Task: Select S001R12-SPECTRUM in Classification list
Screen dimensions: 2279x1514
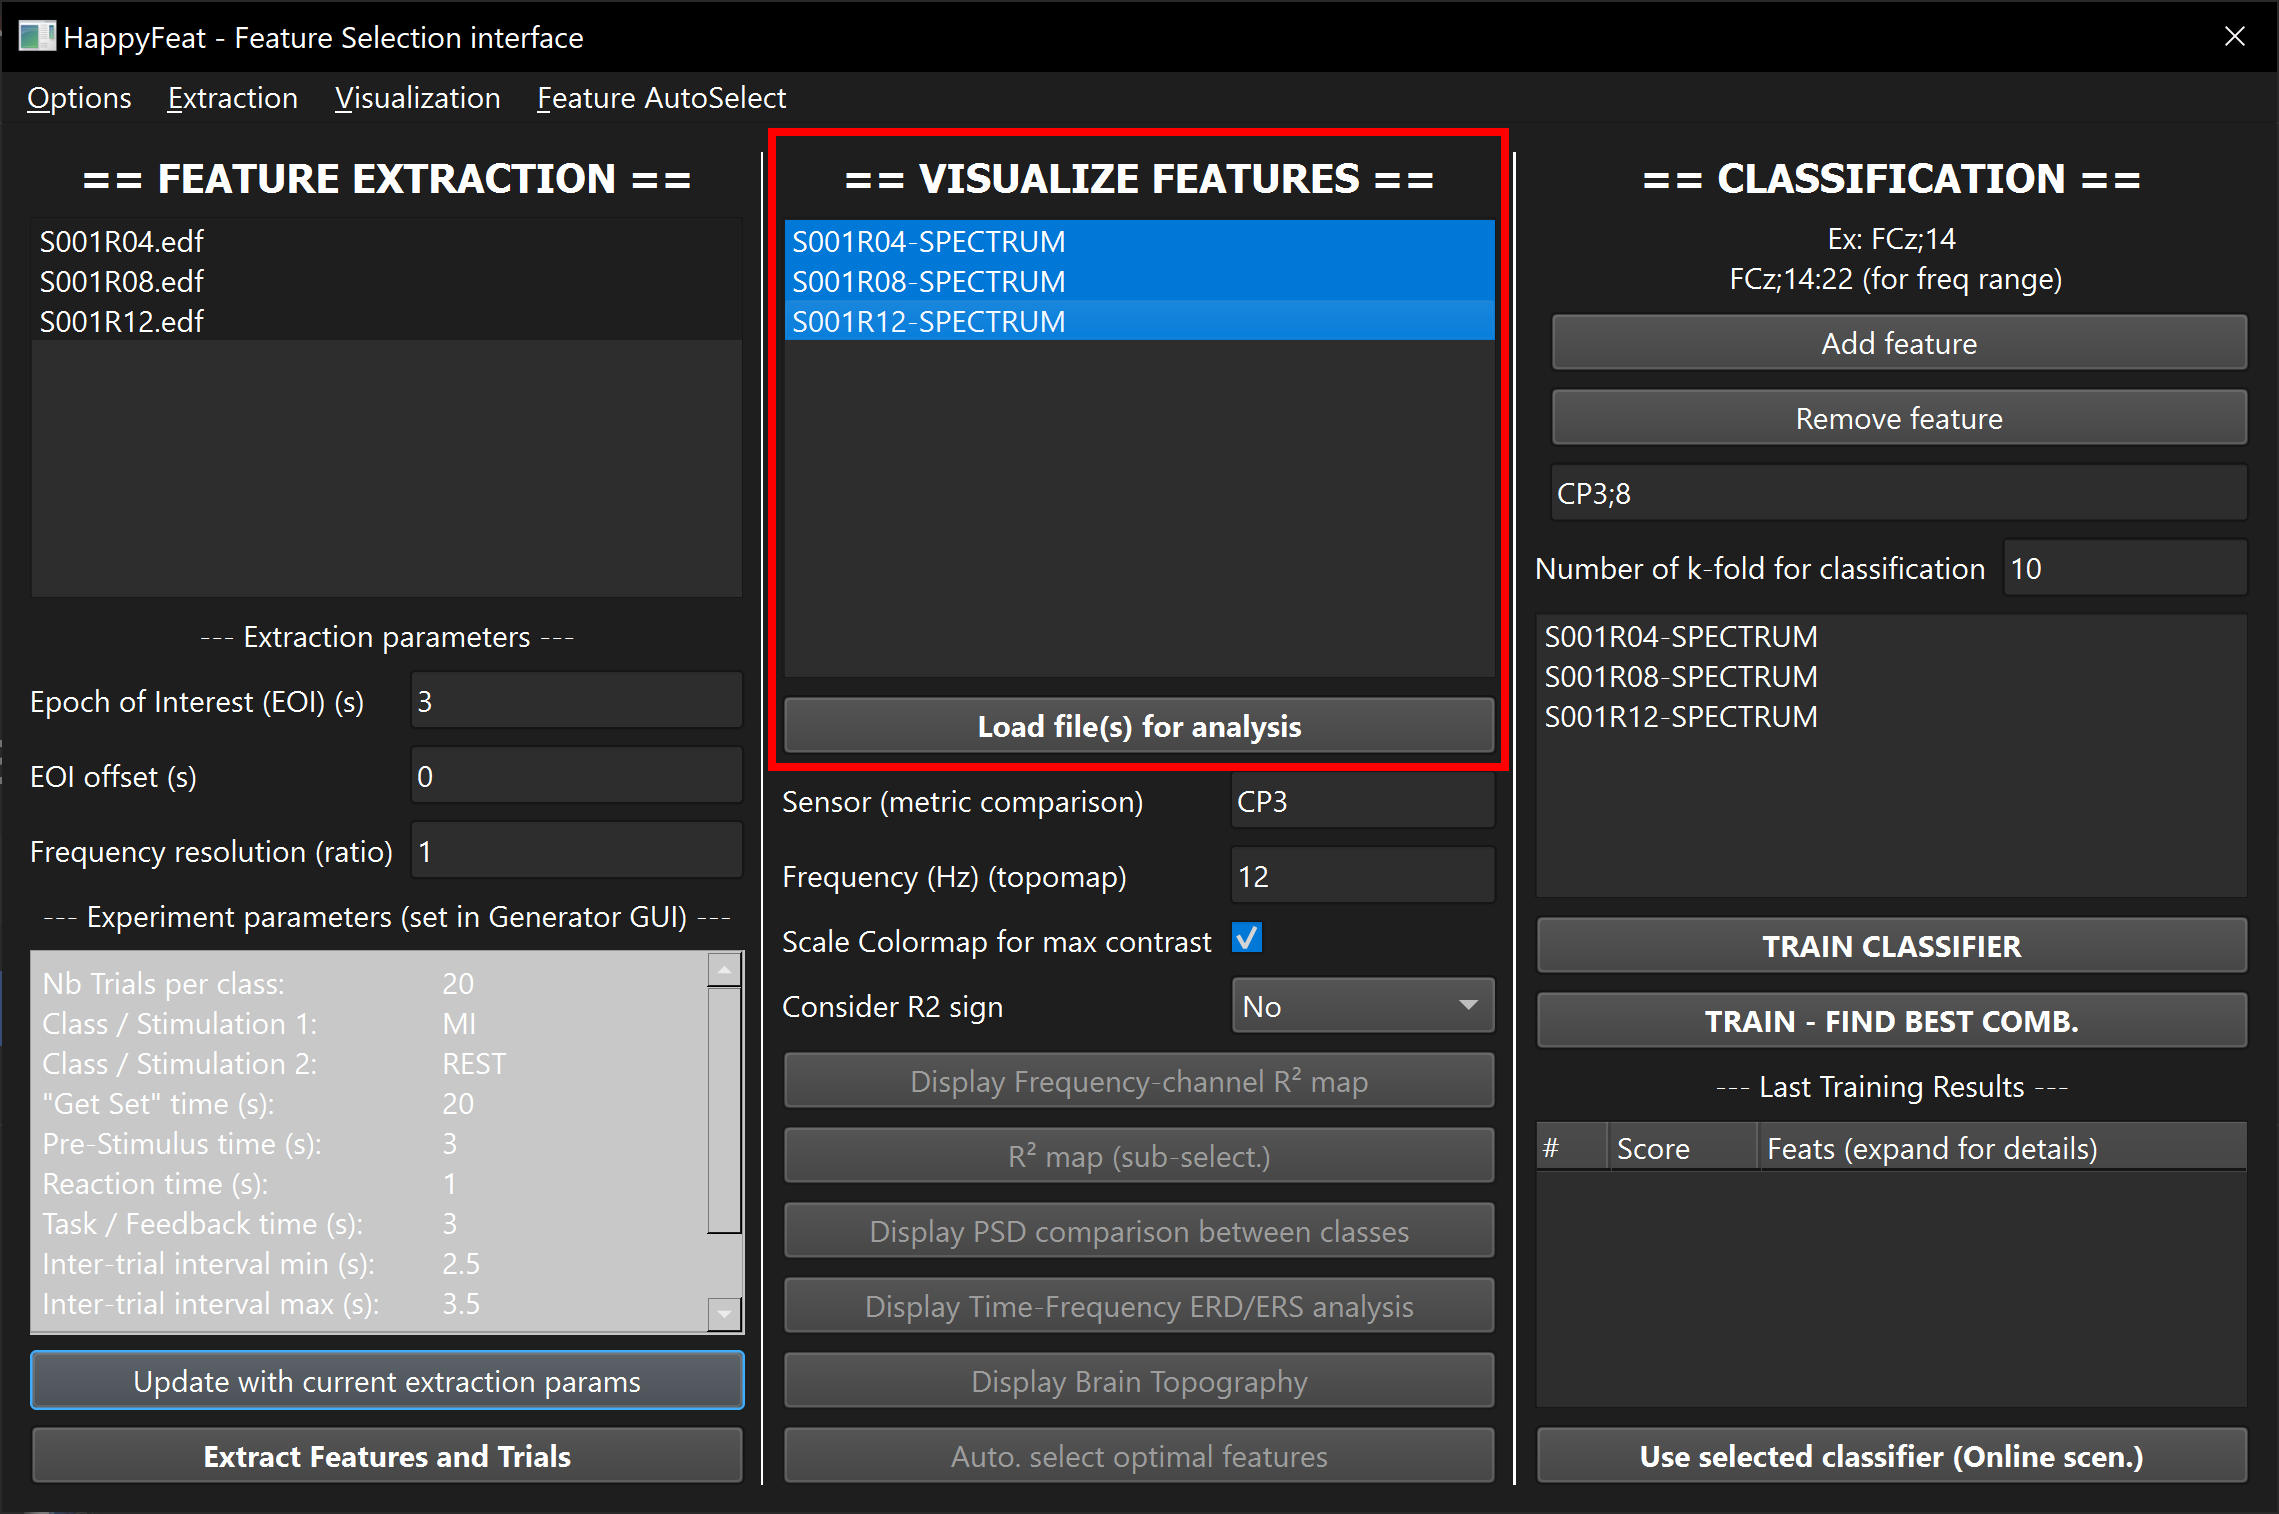Action: 1891,716
